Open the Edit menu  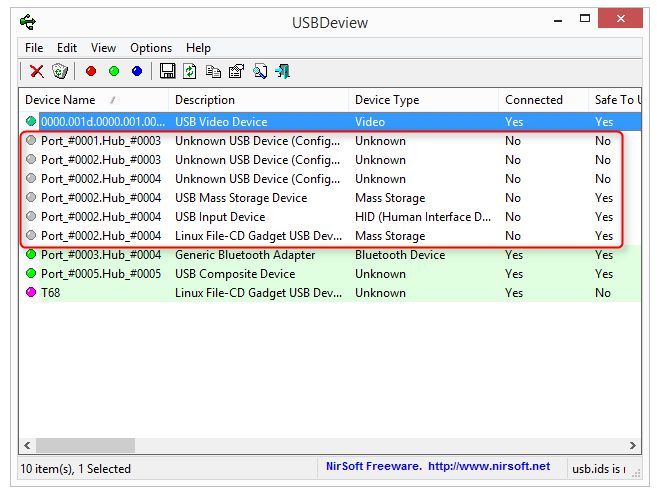tap(67, 48)
